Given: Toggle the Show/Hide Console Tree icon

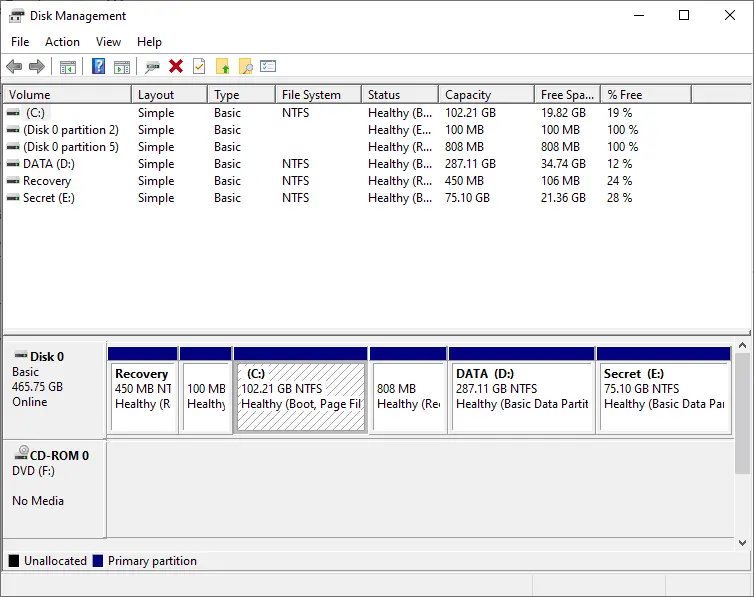Looking at the screenshot, I should click(68, 67).
